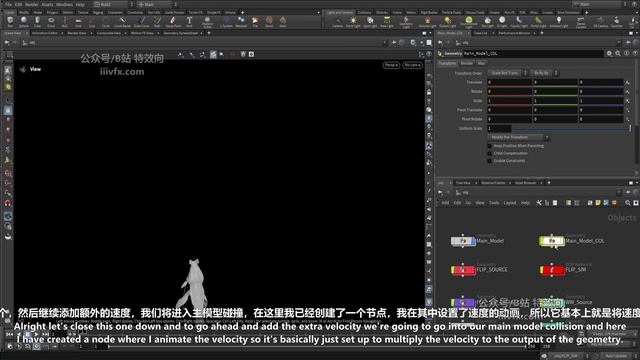Open the rotate order Rx Ry Rz dropdown
The image size is (640, 360).
click(544, 73)
